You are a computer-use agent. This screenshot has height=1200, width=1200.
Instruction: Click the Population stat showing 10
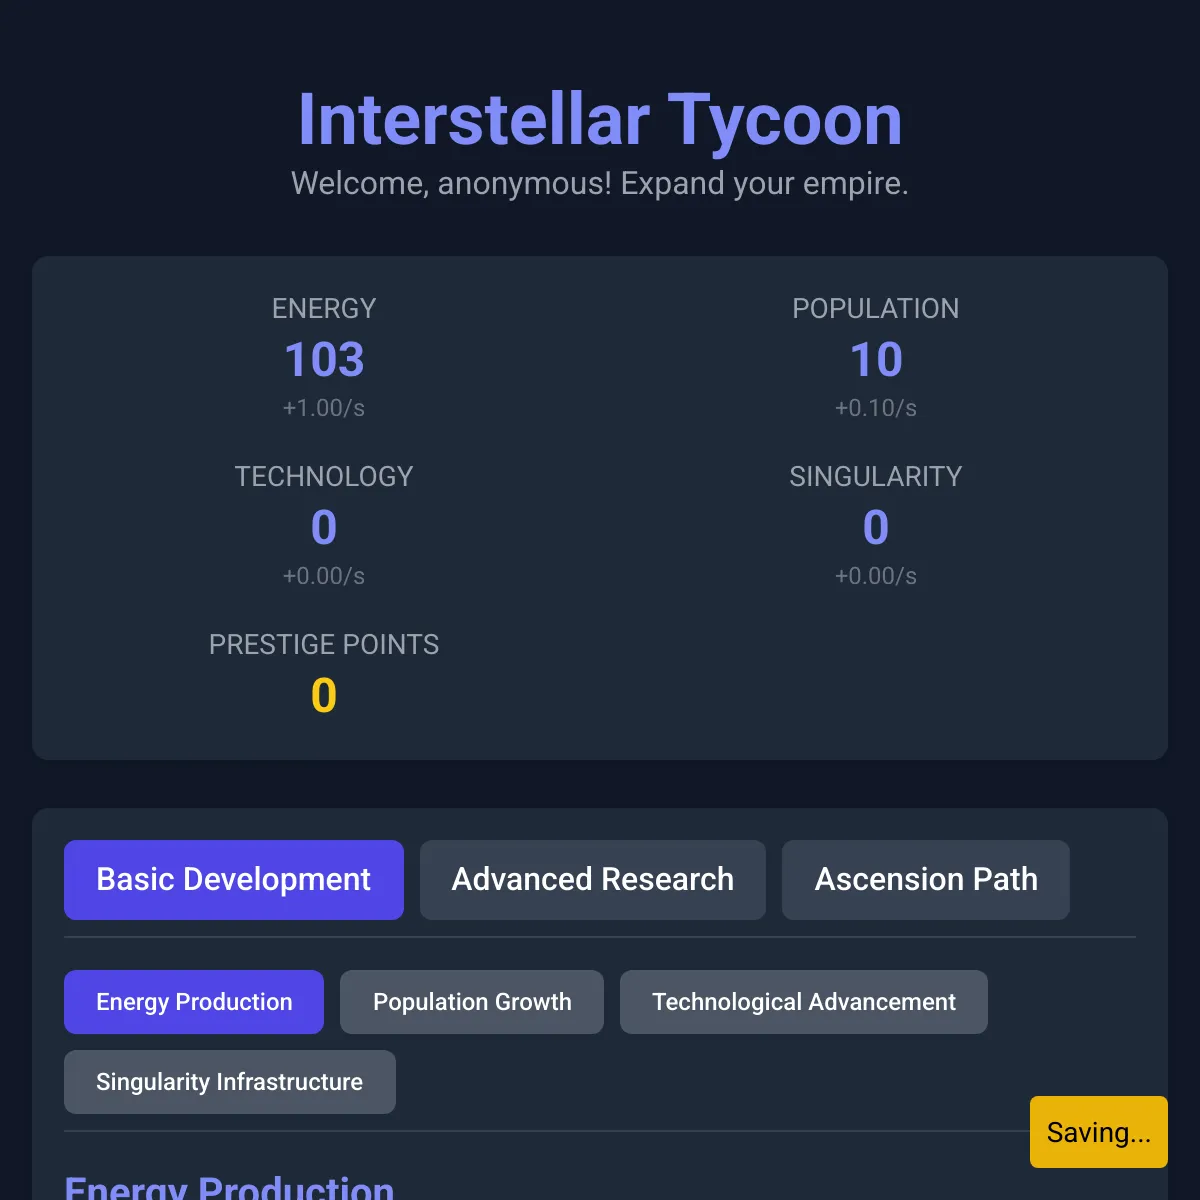click(876, 359)
